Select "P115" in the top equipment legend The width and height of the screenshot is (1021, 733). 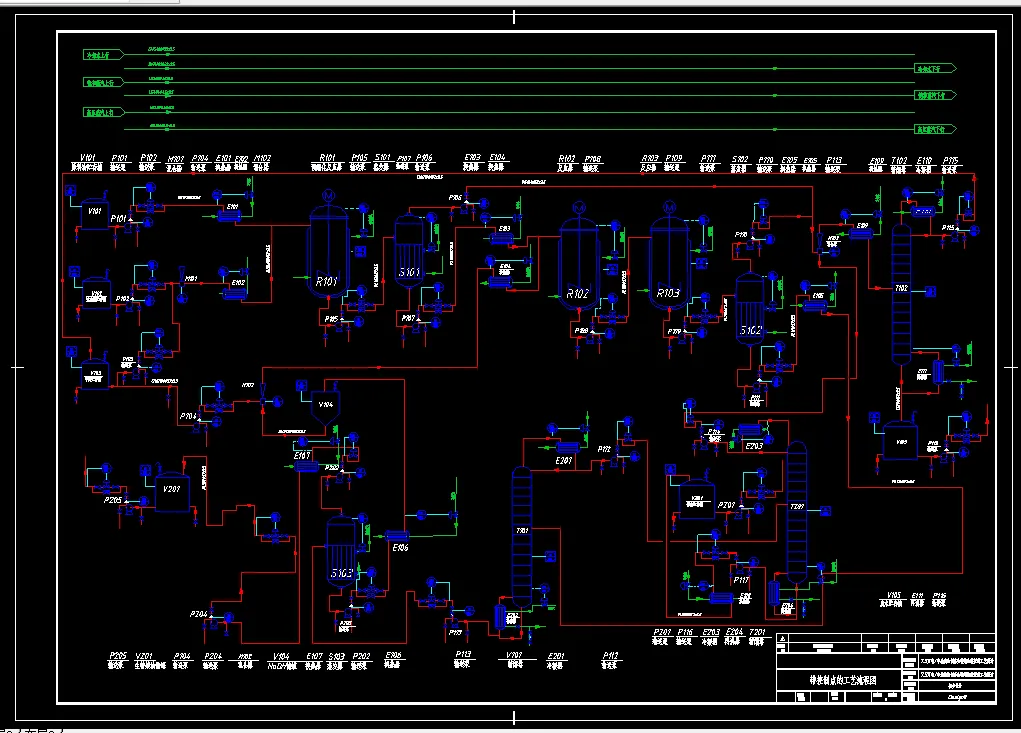[x=950, y=160]
